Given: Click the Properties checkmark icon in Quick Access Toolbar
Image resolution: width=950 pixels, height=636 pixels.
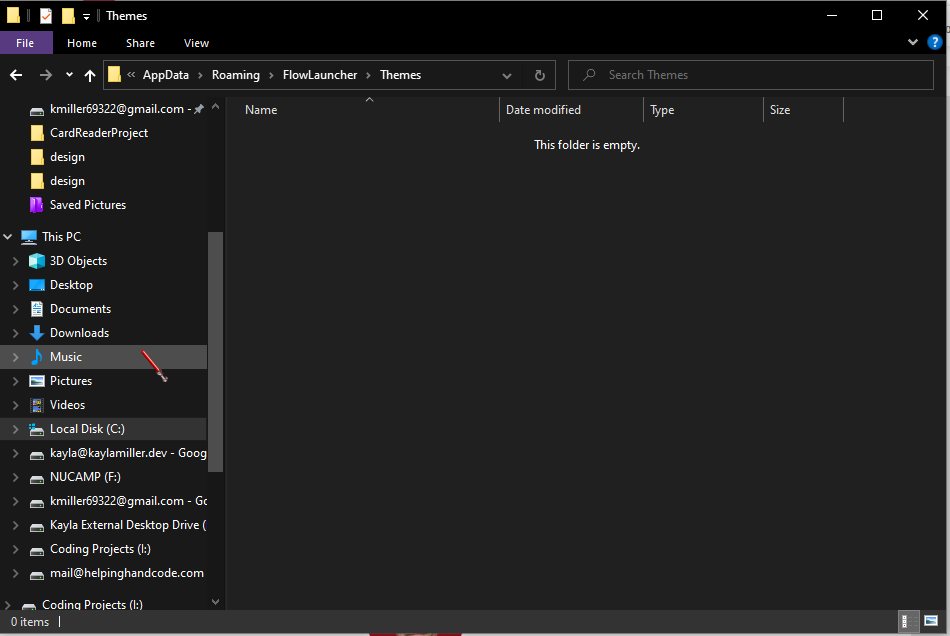Looking at the screenshot, I should (x=44, y=15).
